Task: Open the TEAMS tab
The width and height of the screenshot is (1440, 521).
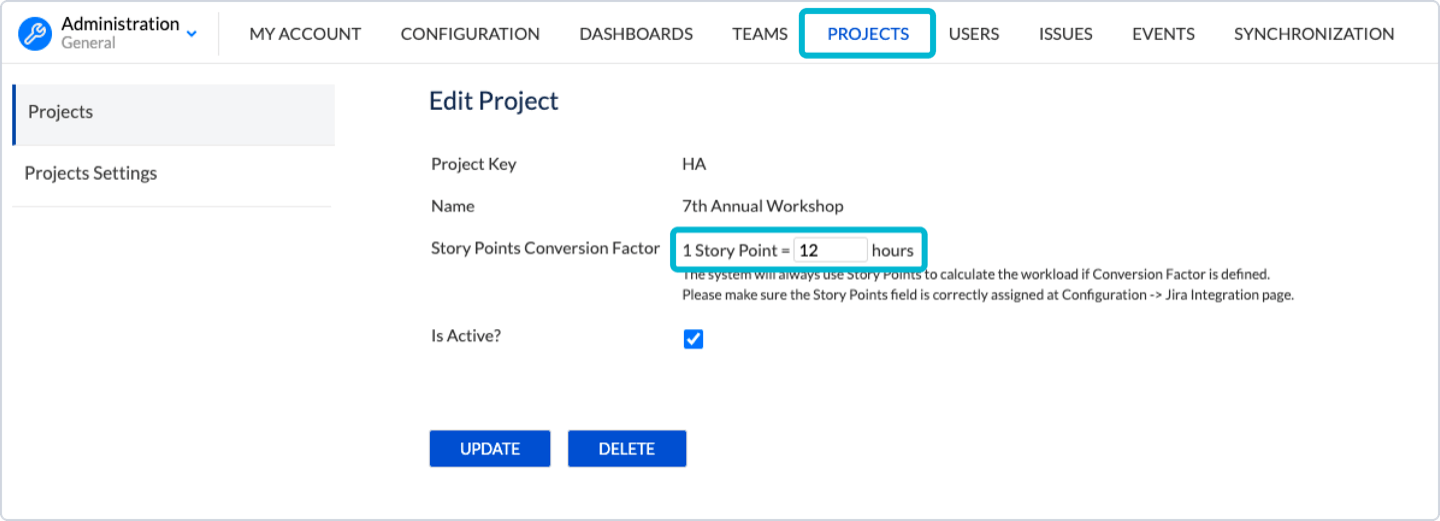Action: tap(760, 34)
